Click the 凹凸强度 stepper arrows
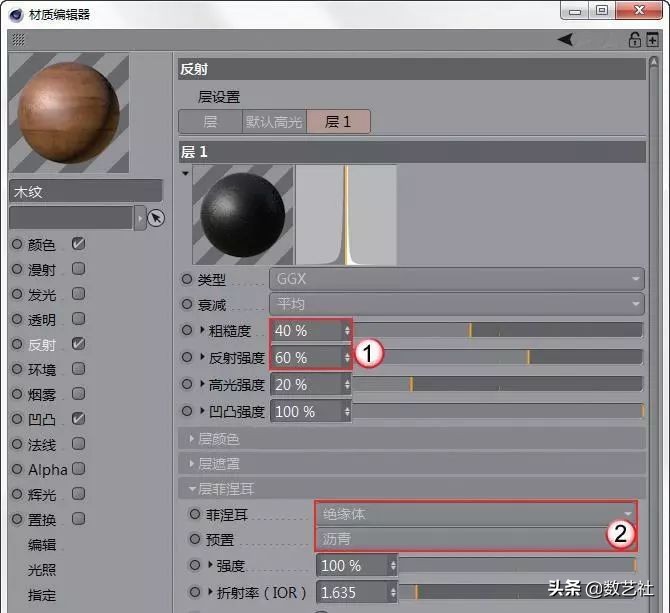Screen dimensions: 670x613 point(347,411)
